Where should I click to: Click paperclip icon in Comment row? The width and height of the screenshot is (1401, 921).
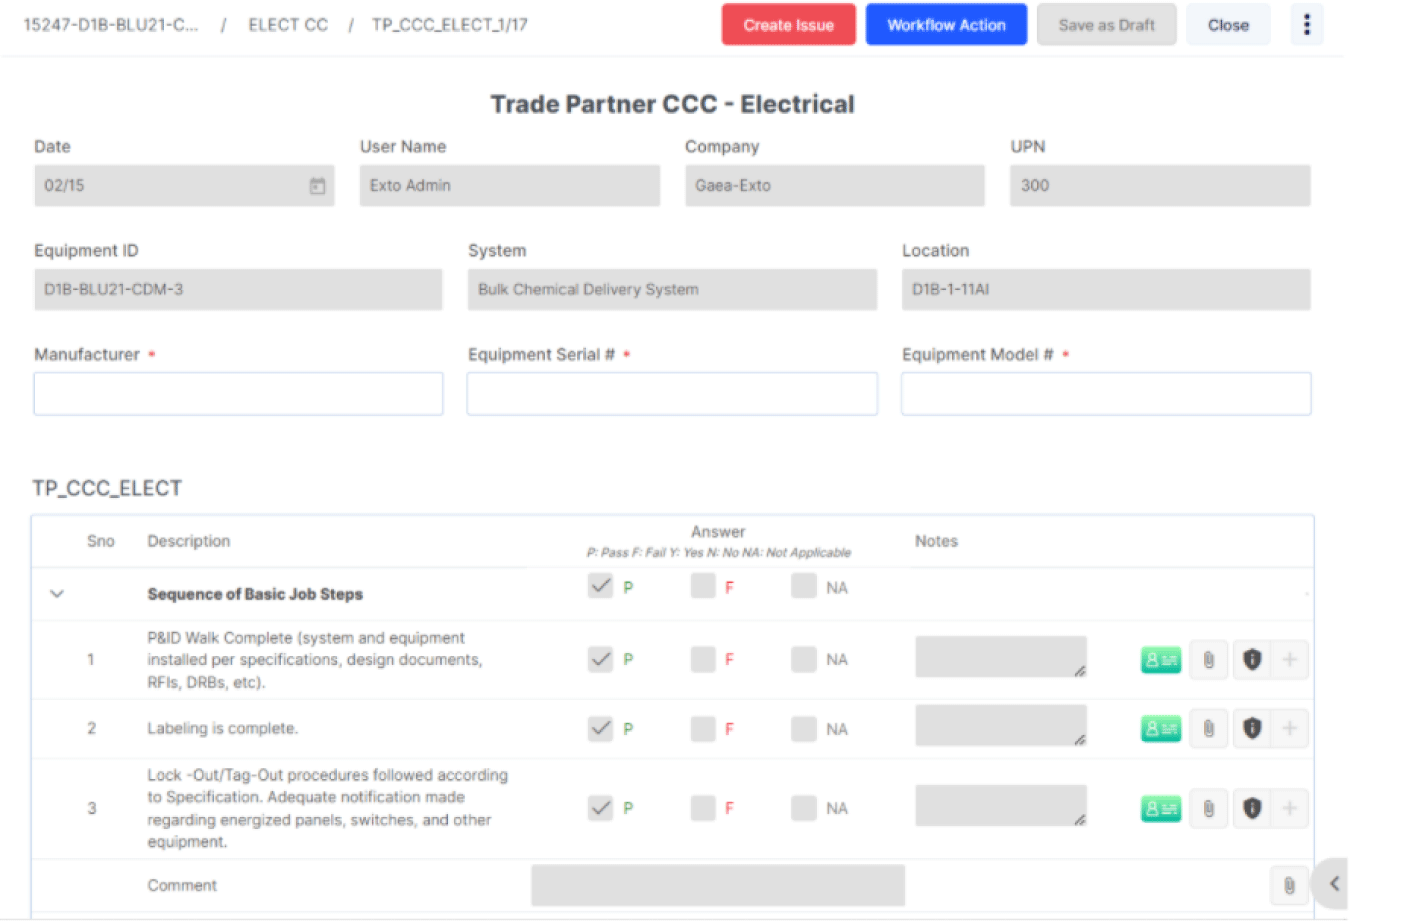[x=1289, y=885]
